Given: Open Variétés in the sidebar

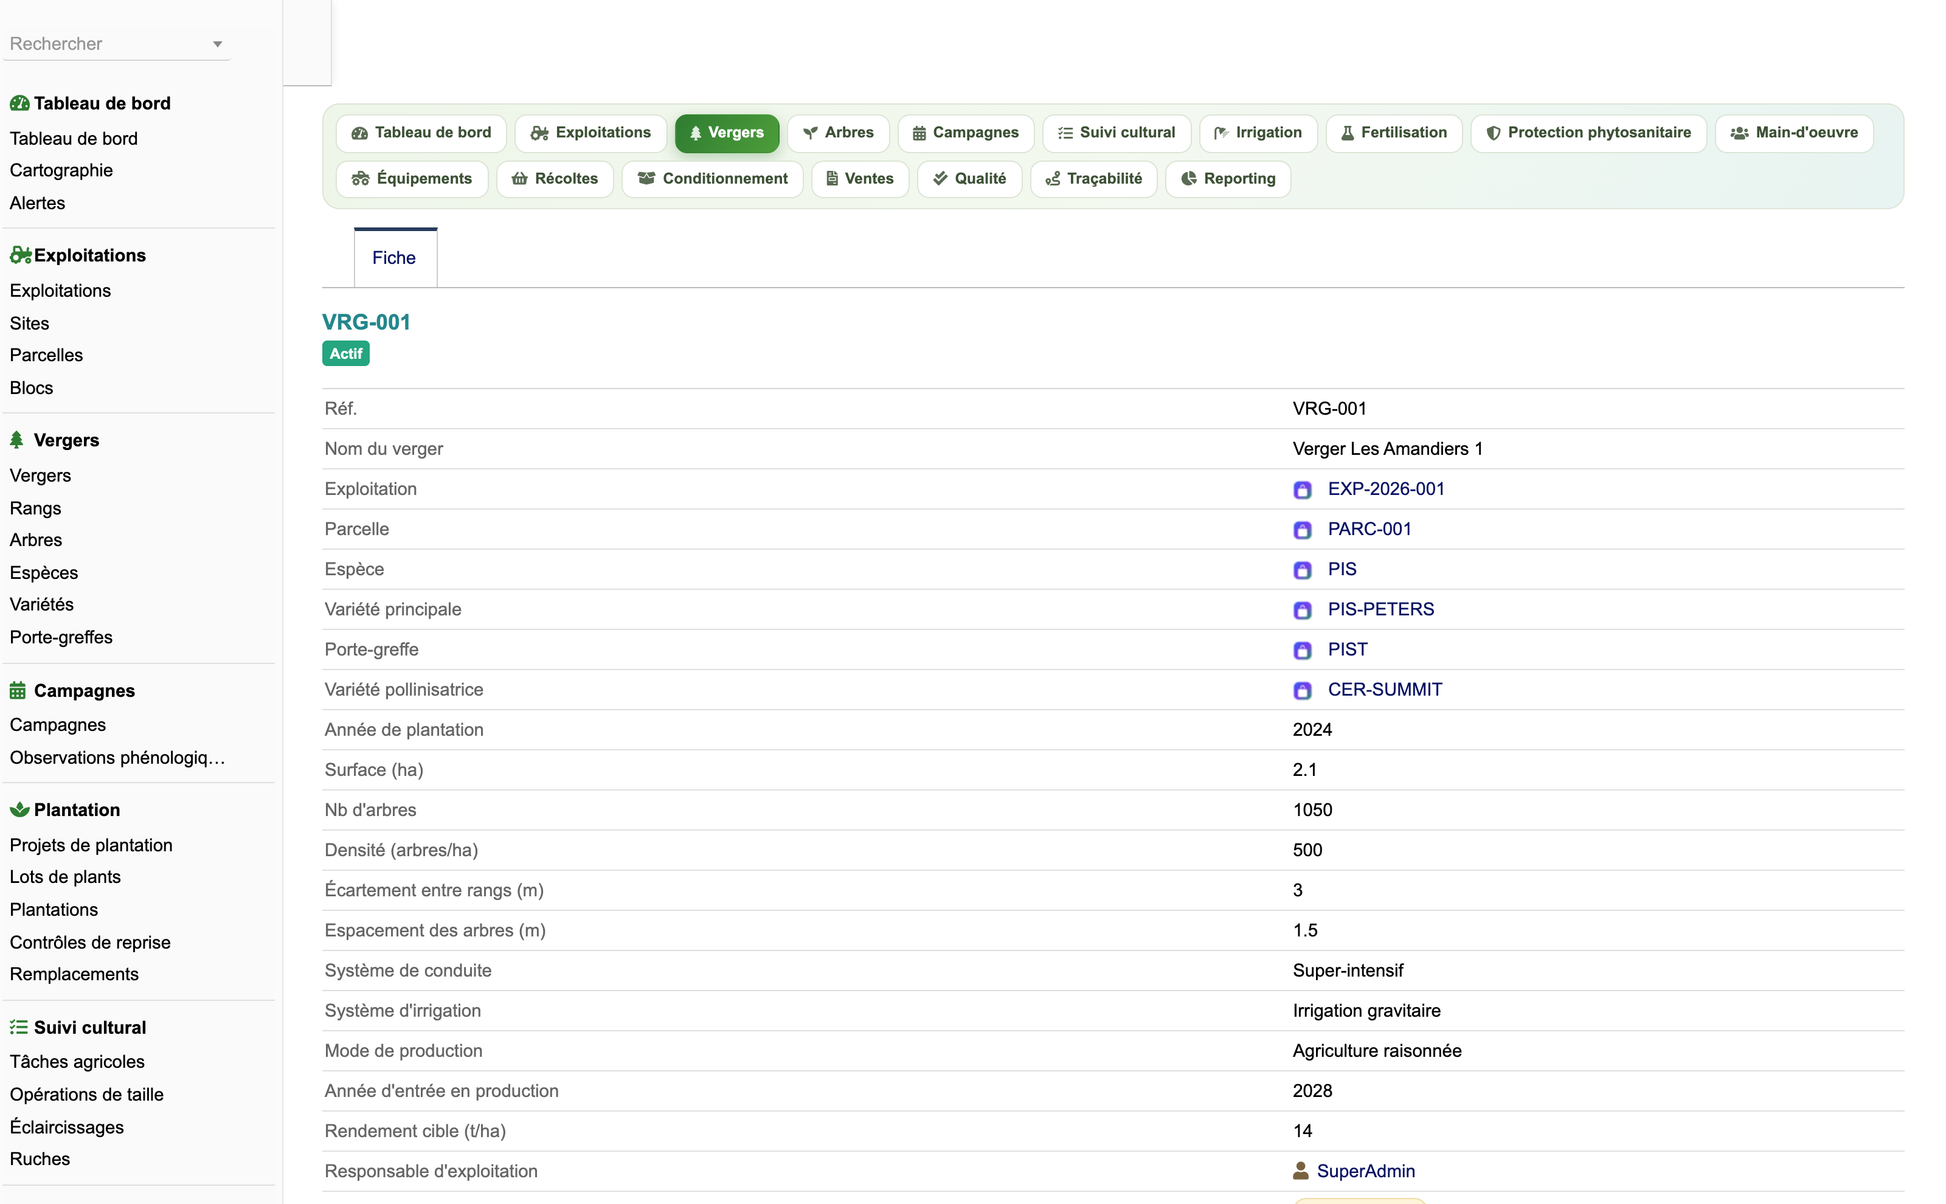Looking at the screenshot, I should tap(42, 604).
